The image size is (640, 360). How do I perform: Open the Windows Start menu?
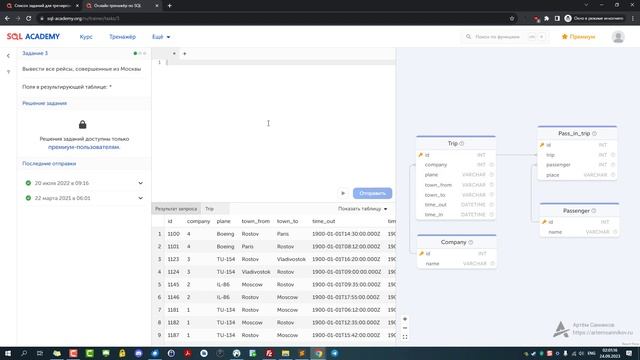coord(8,353)
